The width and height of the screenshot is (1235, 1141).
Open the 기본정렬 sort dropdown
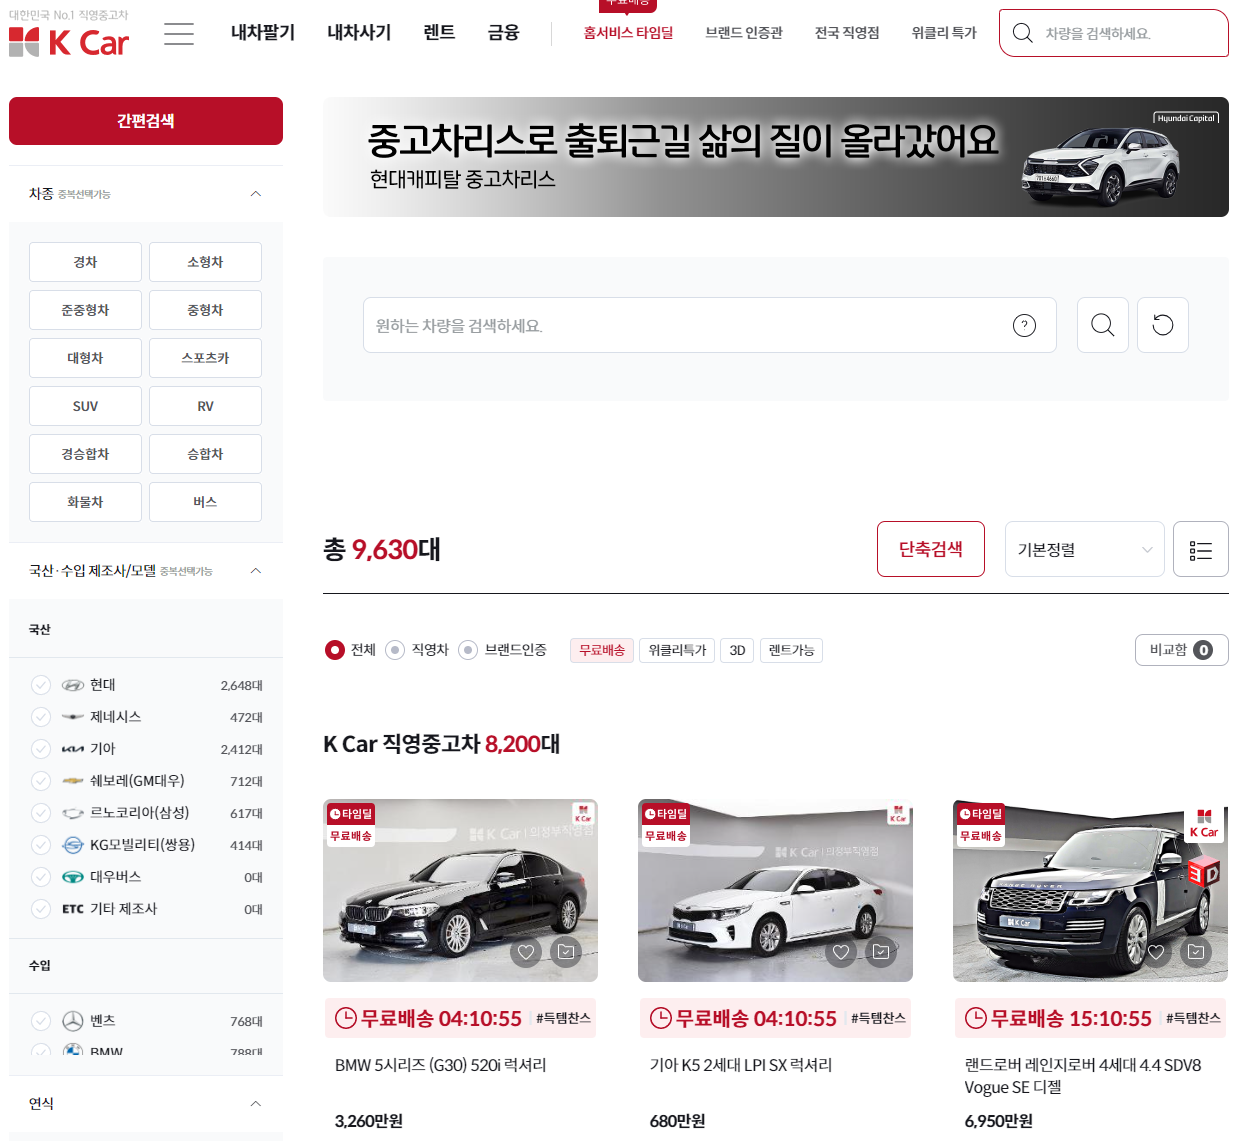click(x=1084, y=548)
